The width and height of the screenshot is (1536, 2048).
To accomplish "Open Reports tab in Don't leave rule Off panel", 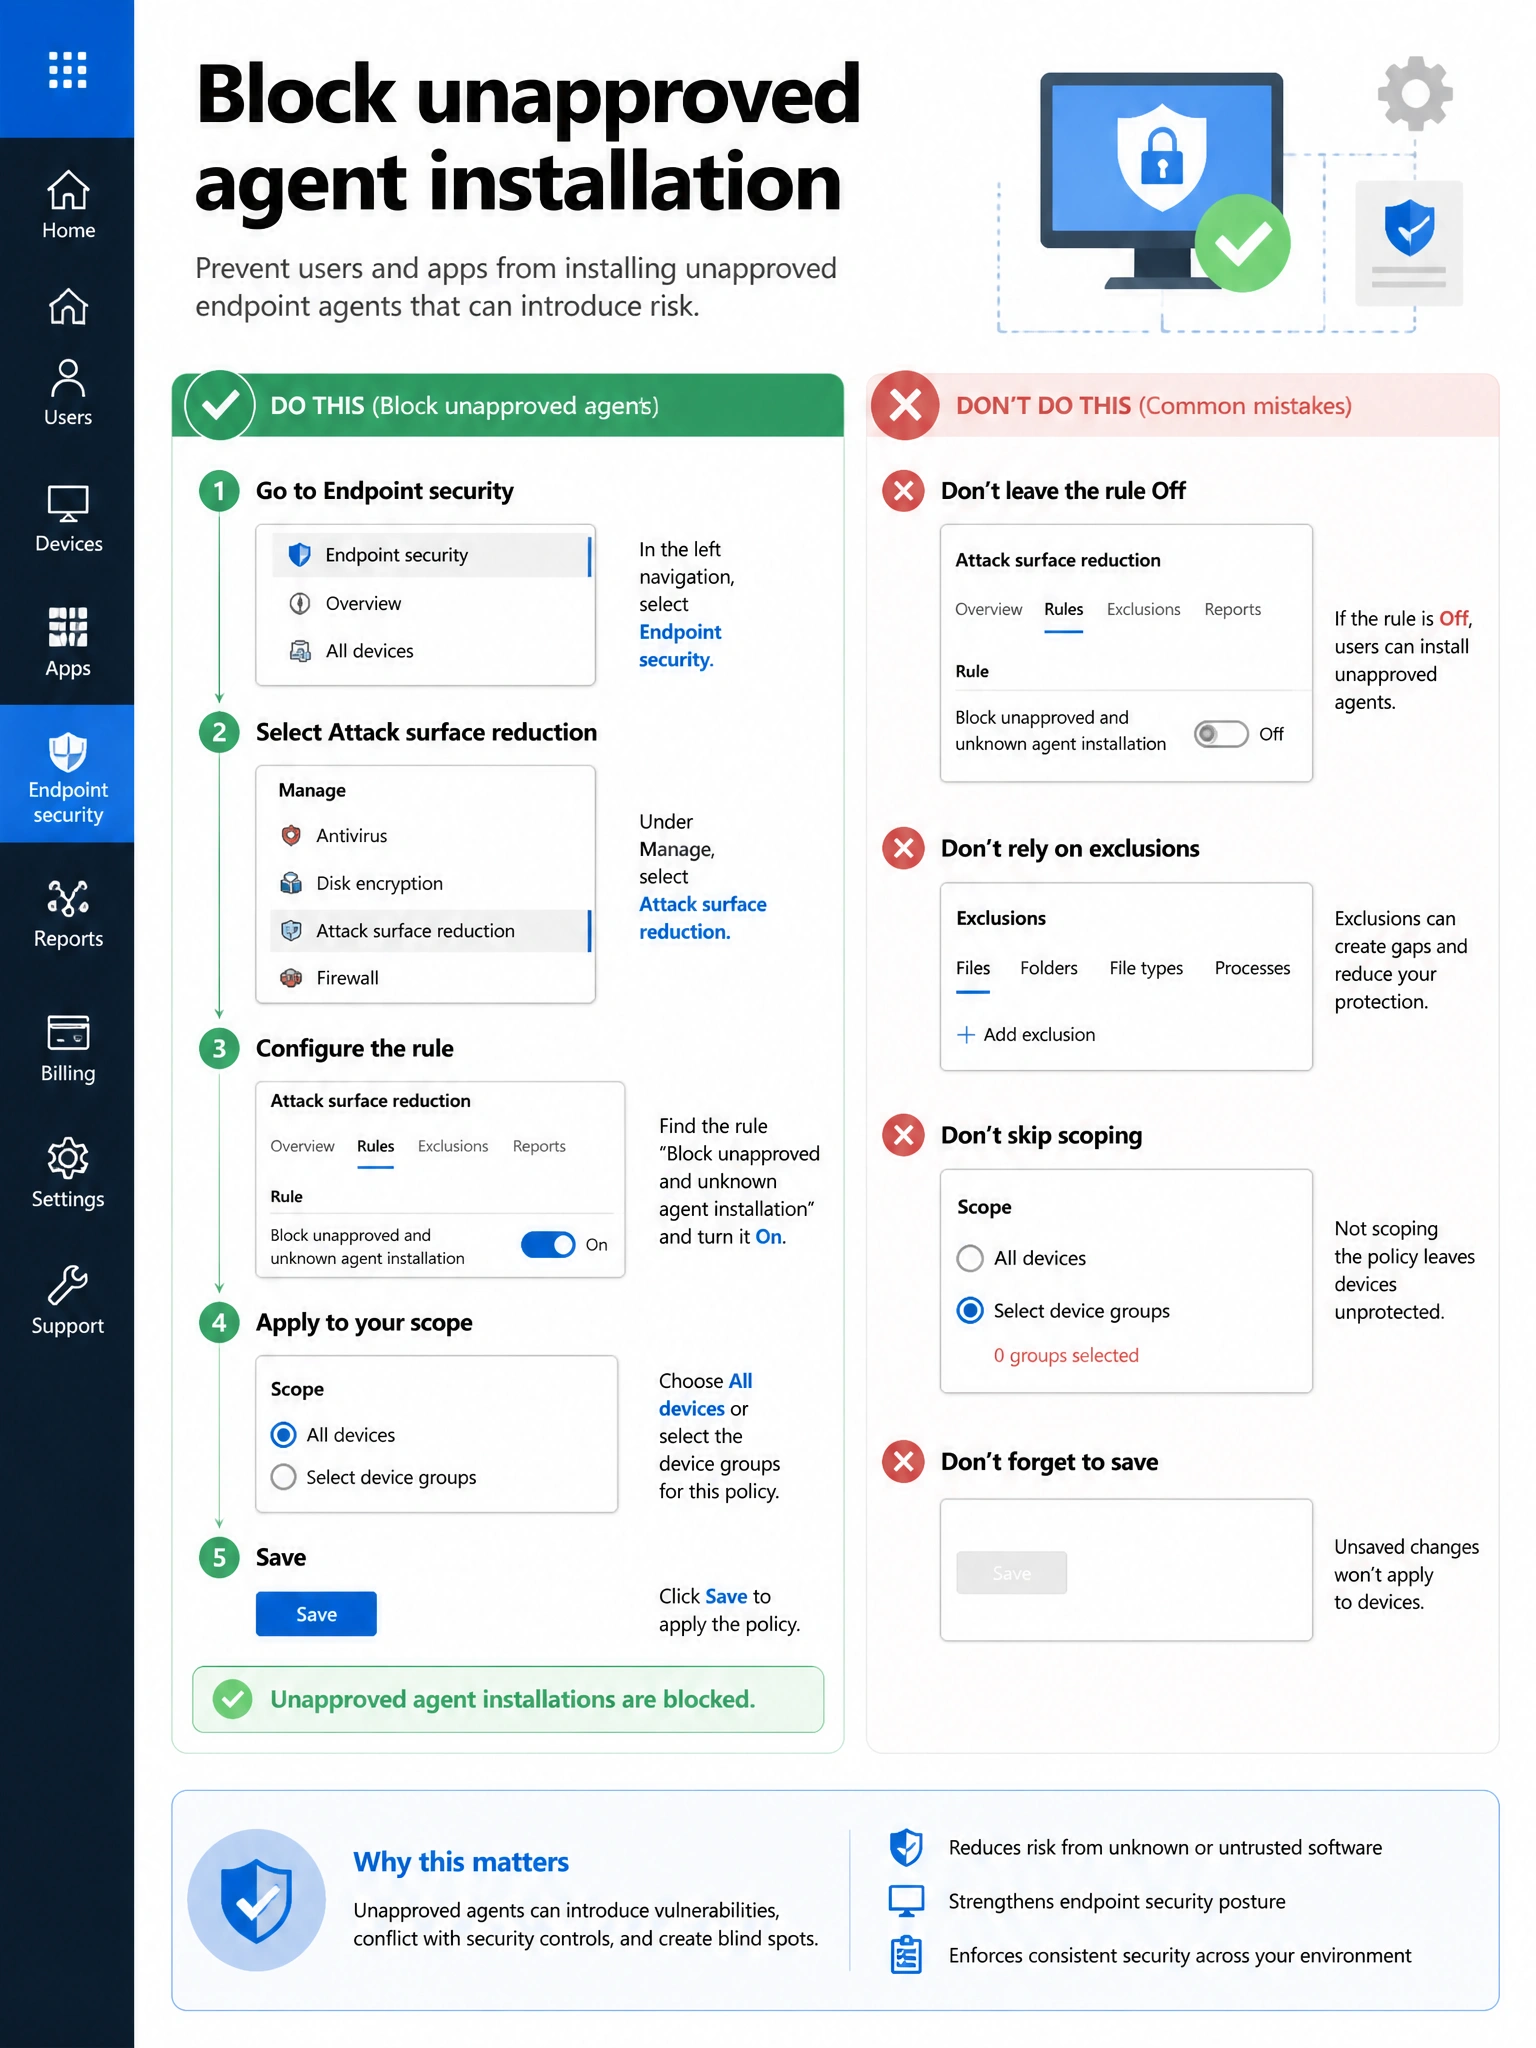I will [1232, 609].
